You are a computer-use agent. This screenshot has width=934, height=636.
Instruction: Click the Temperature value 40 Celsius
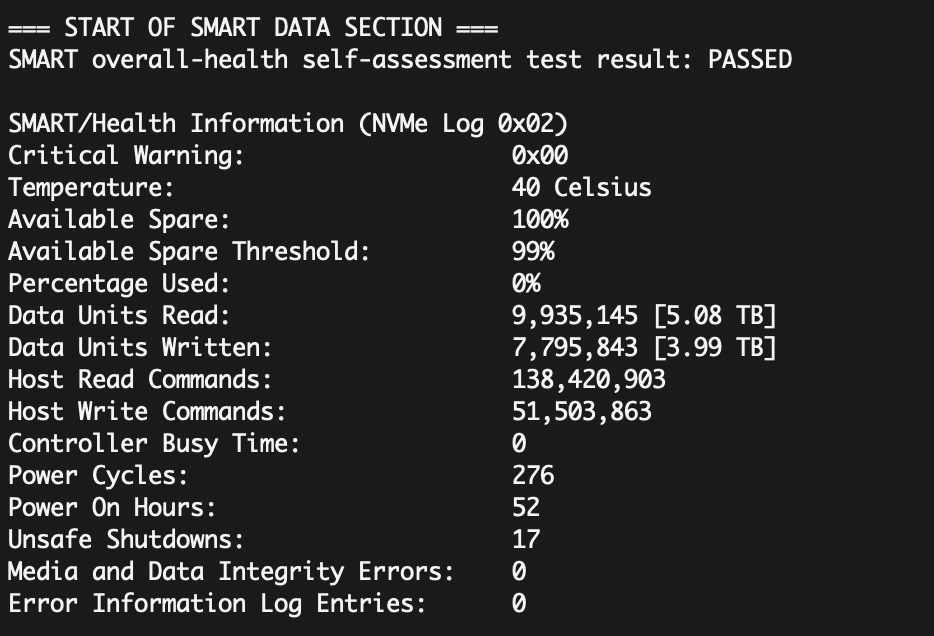click(x=581, y=187)
